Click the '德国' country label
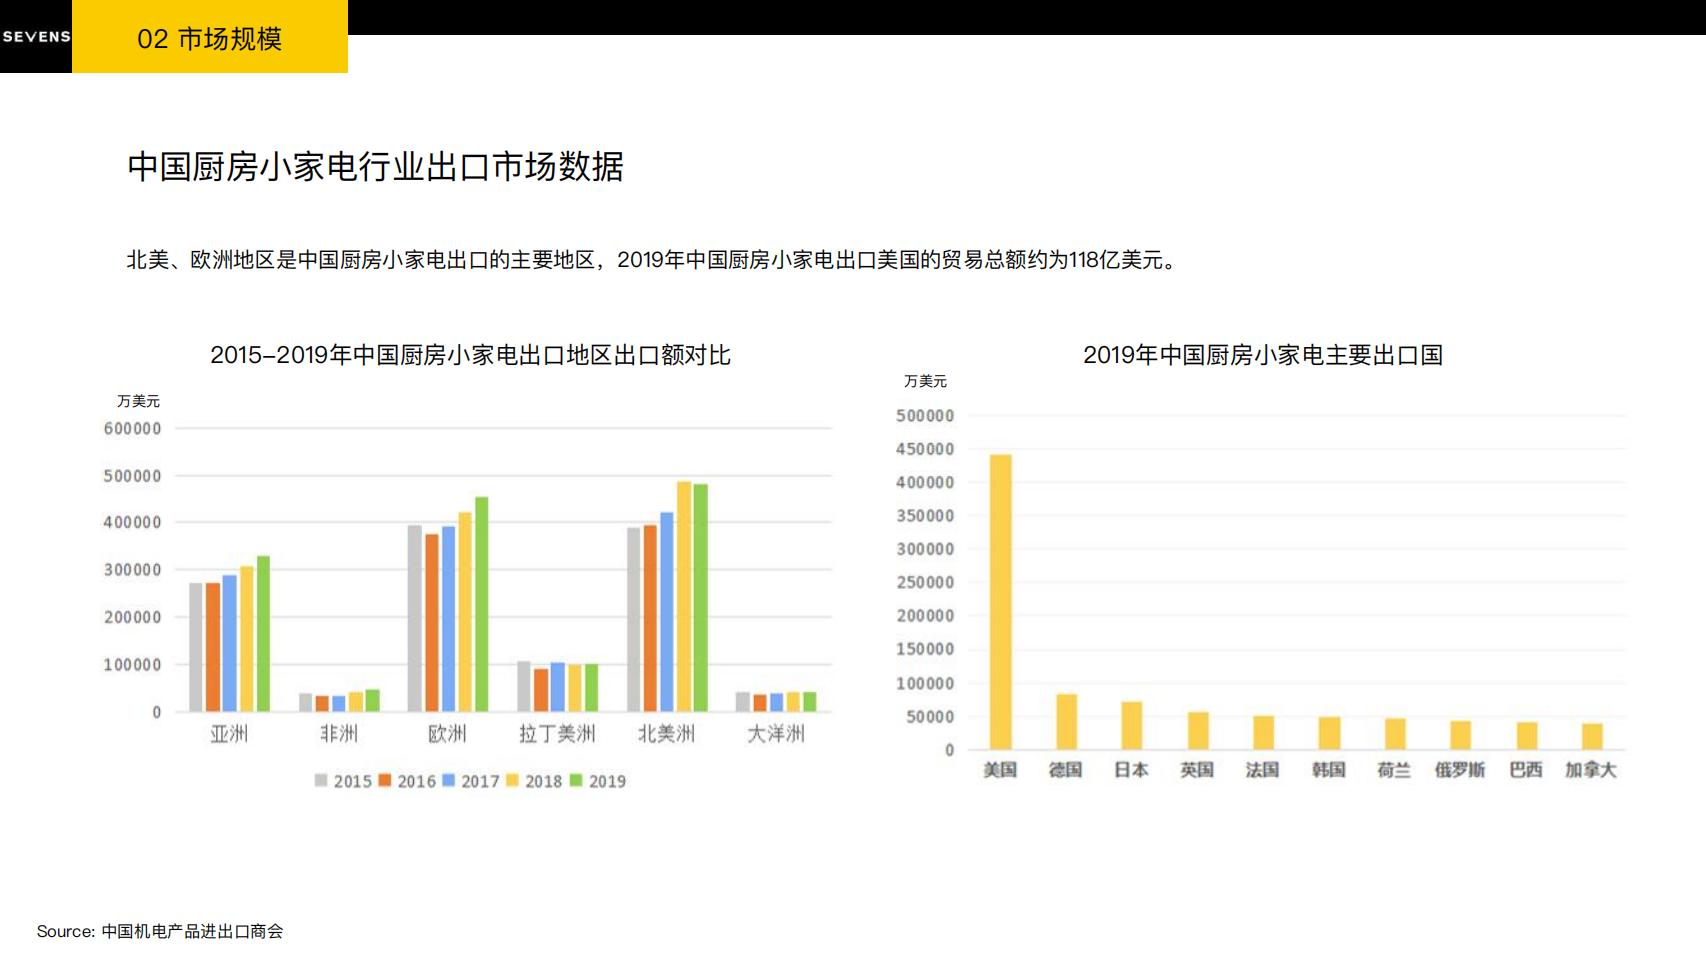The width and height of the screenshot is (1706, 960). pos(1065,770)
